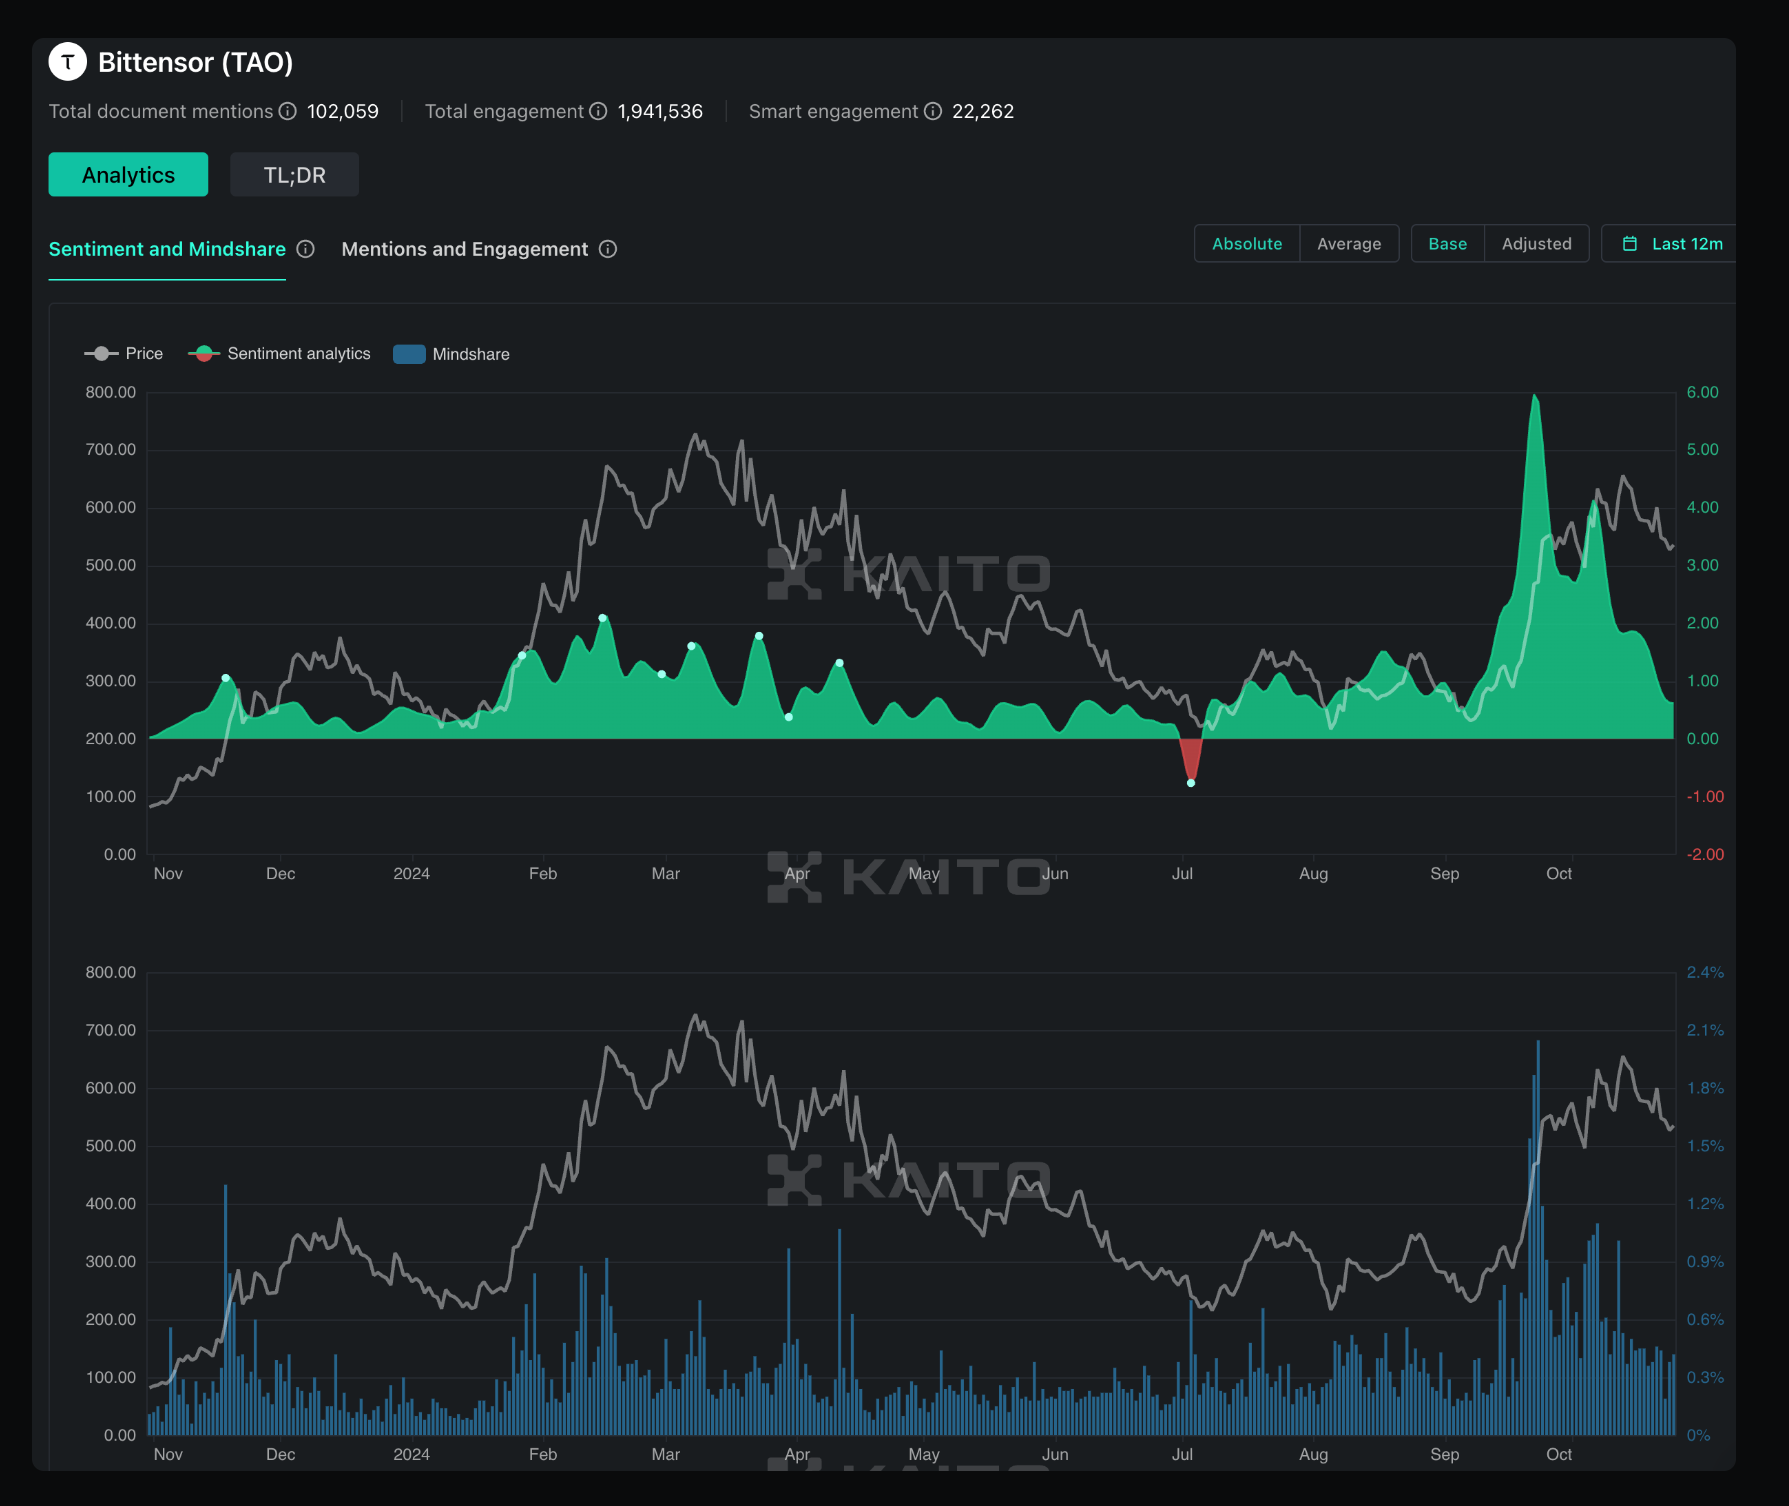Click the Bittensor TAO token logo
Screen dimensions: 1789x1506
(x=68, y=62)
